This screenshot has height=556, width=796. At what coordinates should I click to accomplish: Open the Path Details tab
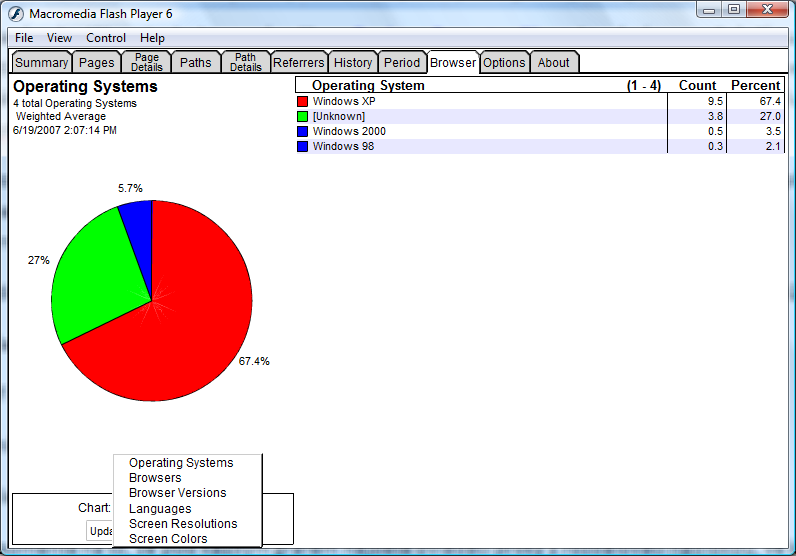pyautogui.click(x=246, y=62)
